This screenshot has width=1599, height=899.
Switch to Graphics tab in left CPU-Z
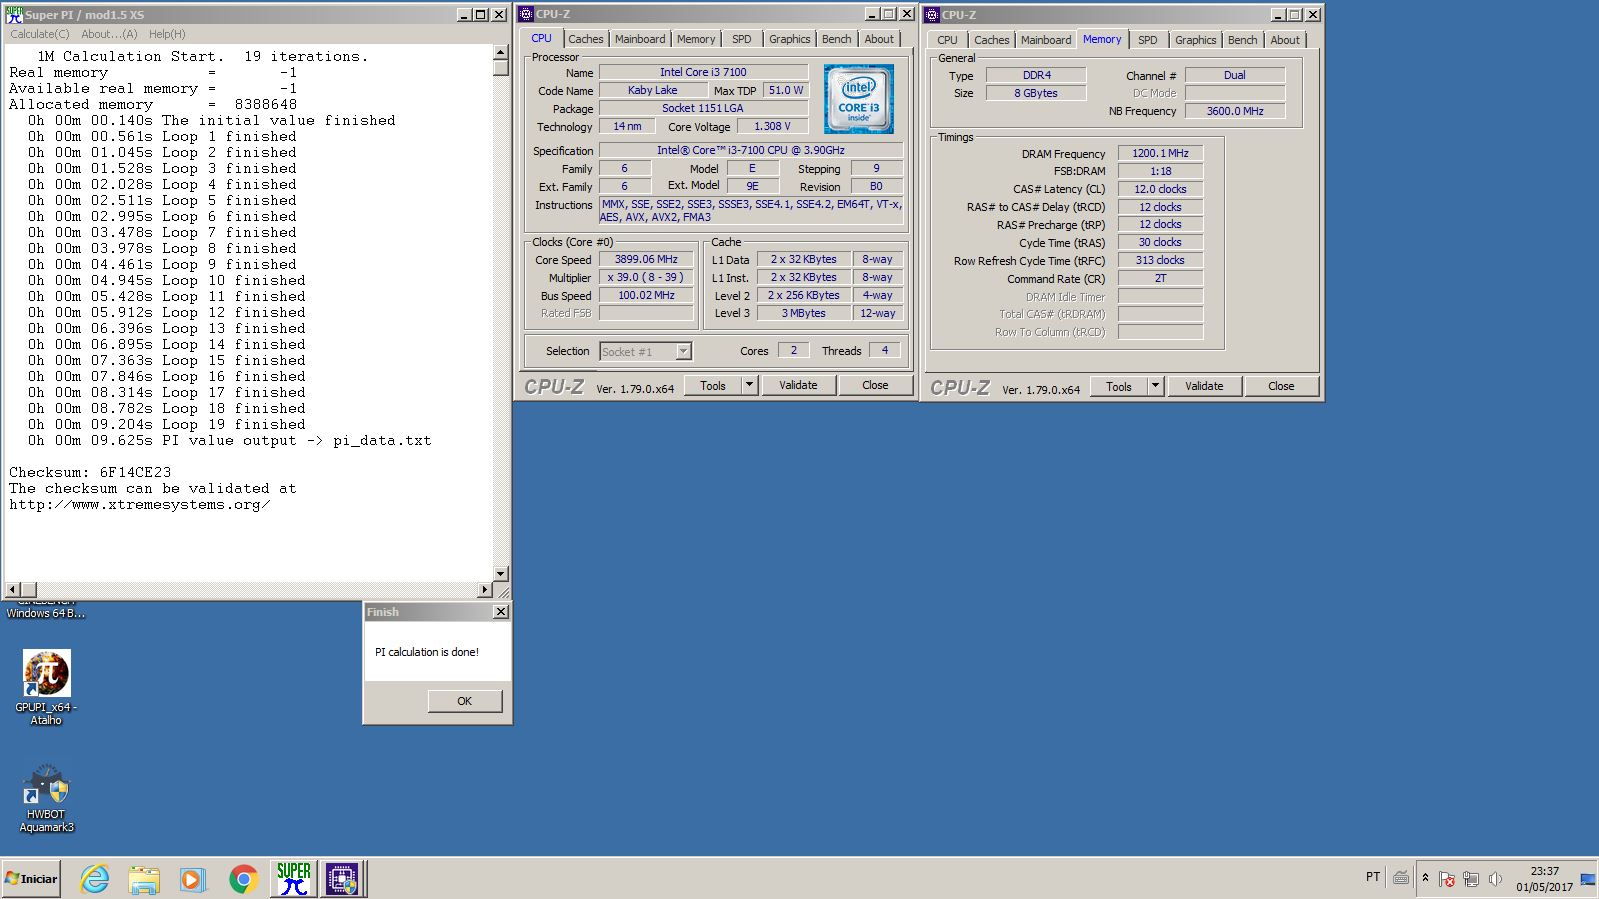[790, 39]
